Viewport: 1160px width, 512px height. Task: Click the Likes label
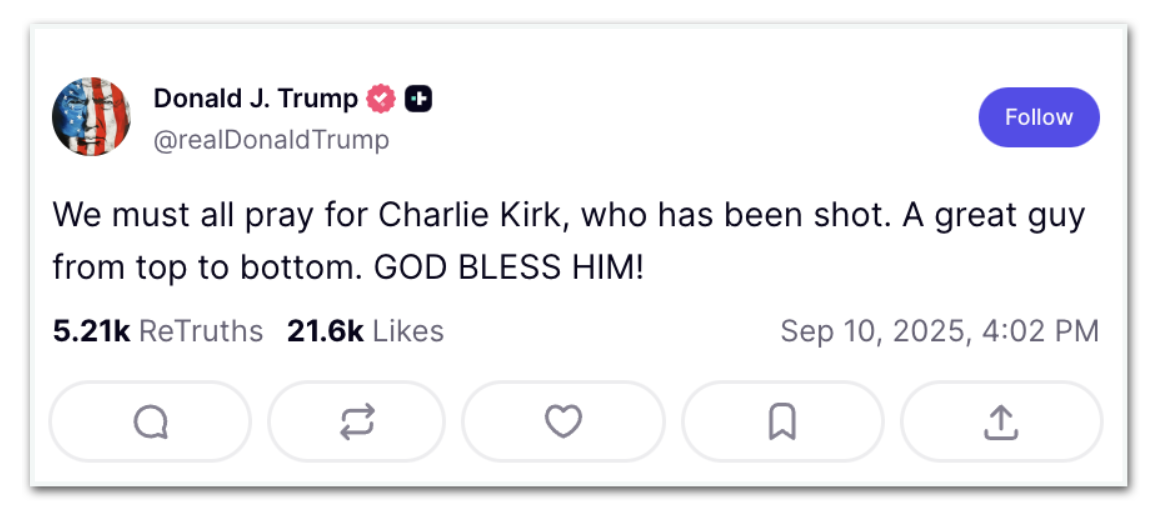408,331
